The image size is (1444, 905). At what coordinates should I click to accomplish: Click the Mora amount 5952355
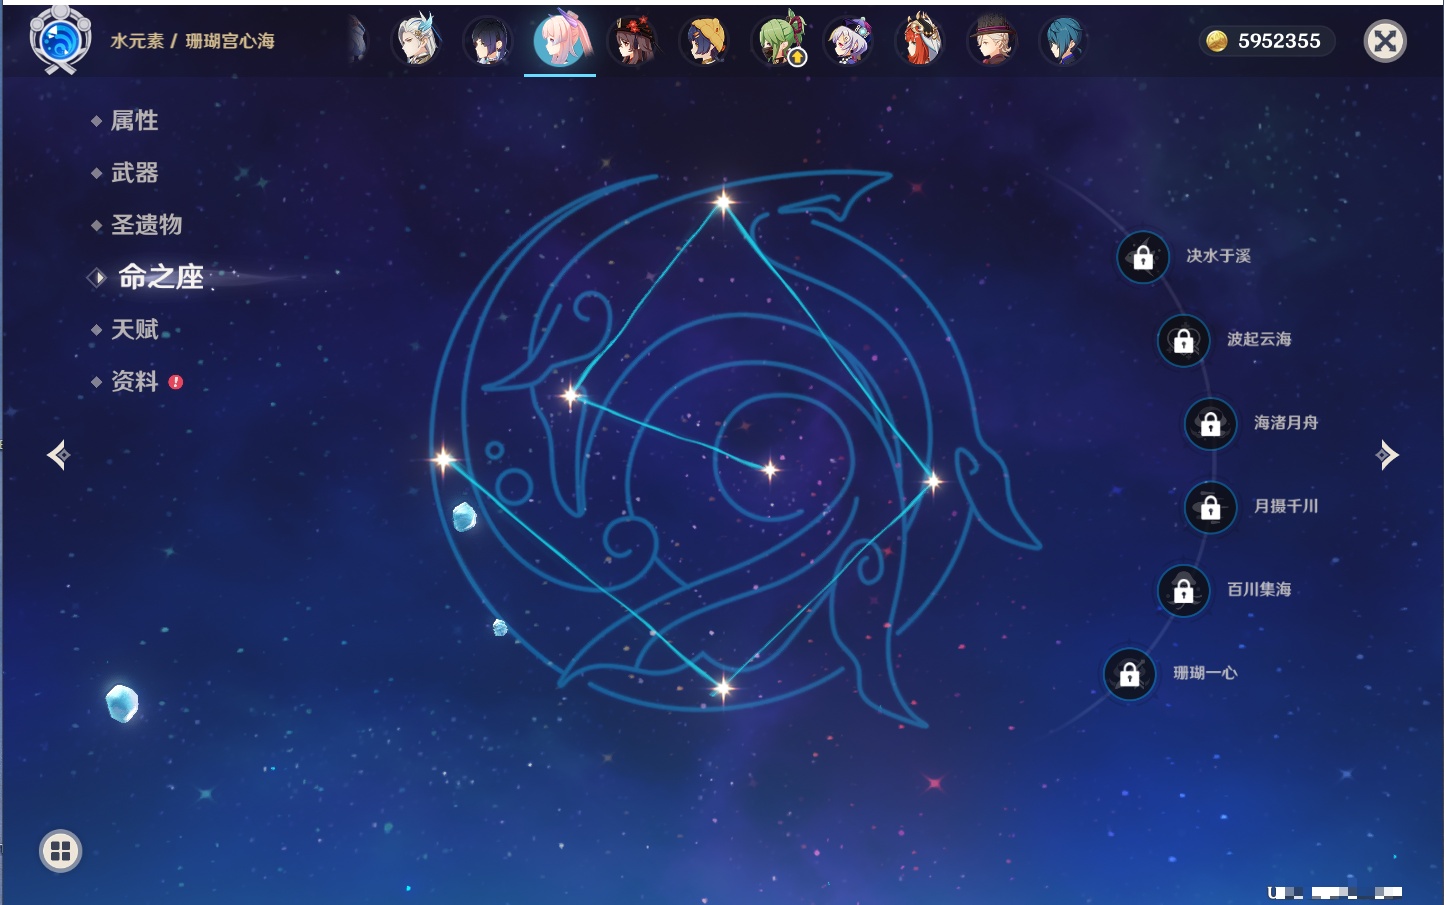[x=1279, y=41]
